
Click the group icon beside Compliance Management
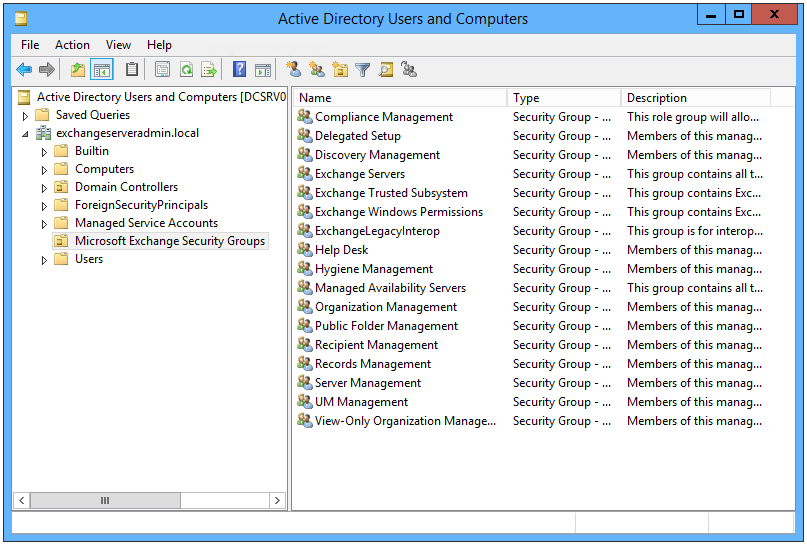pos(305,117)
